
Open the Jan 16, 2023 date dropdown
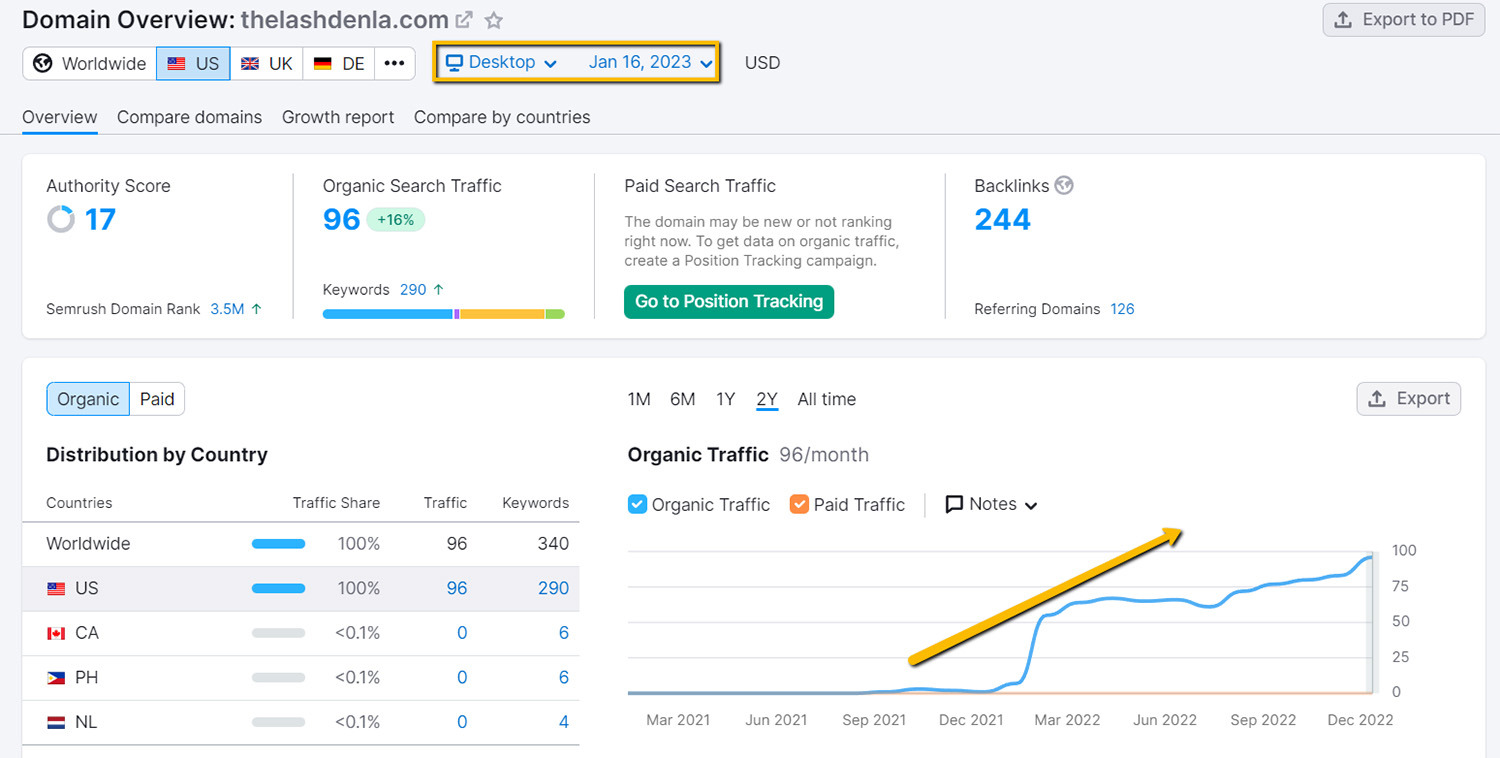pyautogui.click(x=650, y=62)
